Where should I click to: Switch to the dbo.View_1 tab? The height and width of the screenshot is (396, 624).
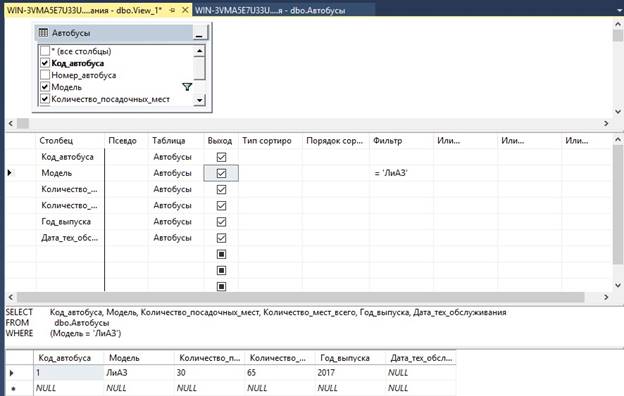click(84, 10)
